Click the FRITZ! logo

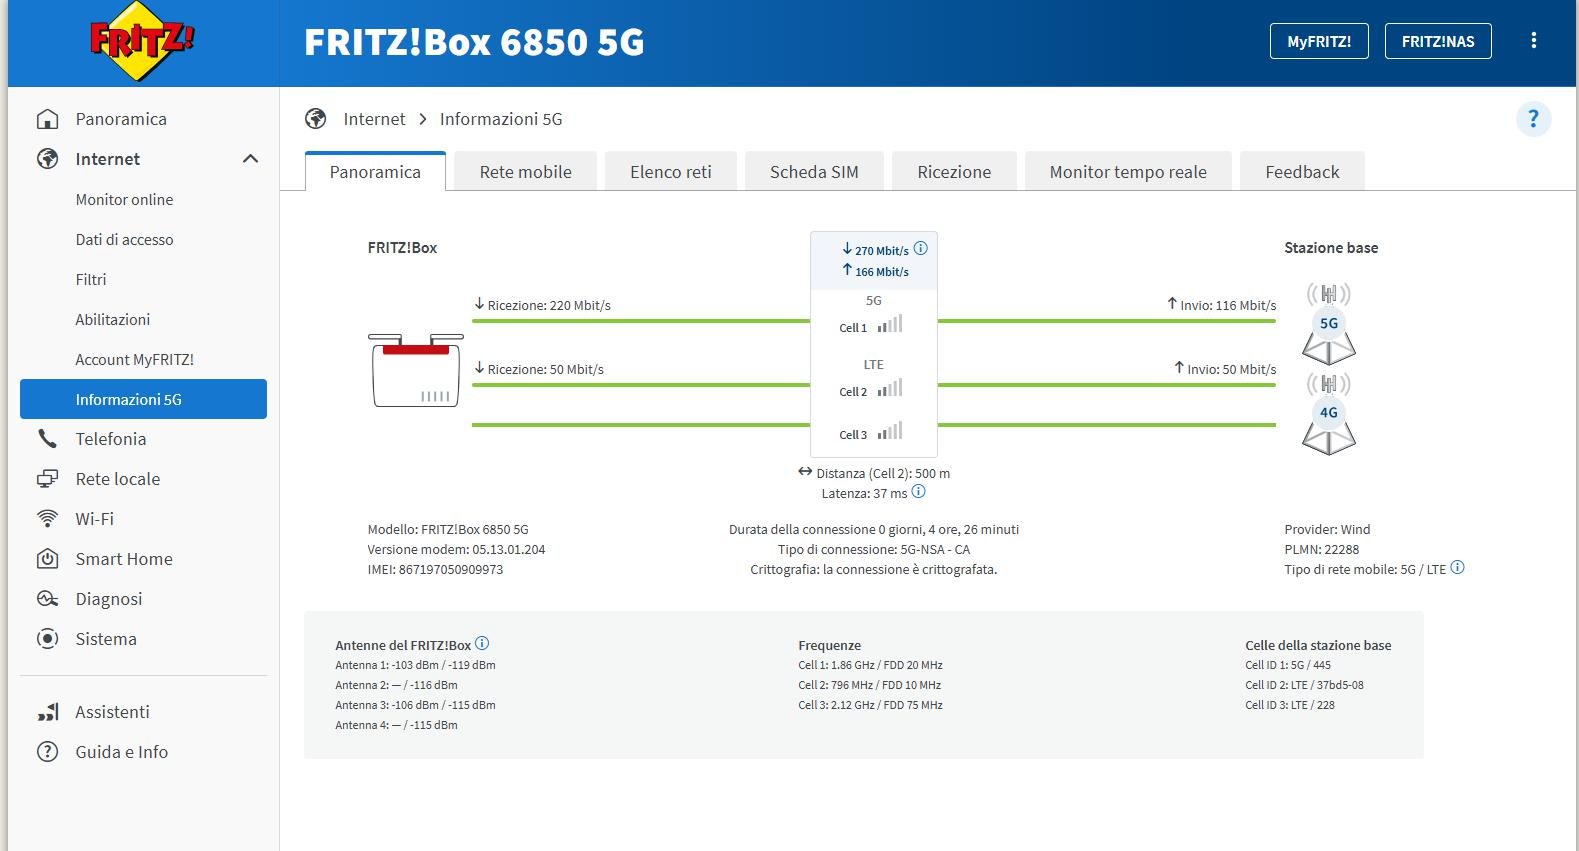(142, 42)
